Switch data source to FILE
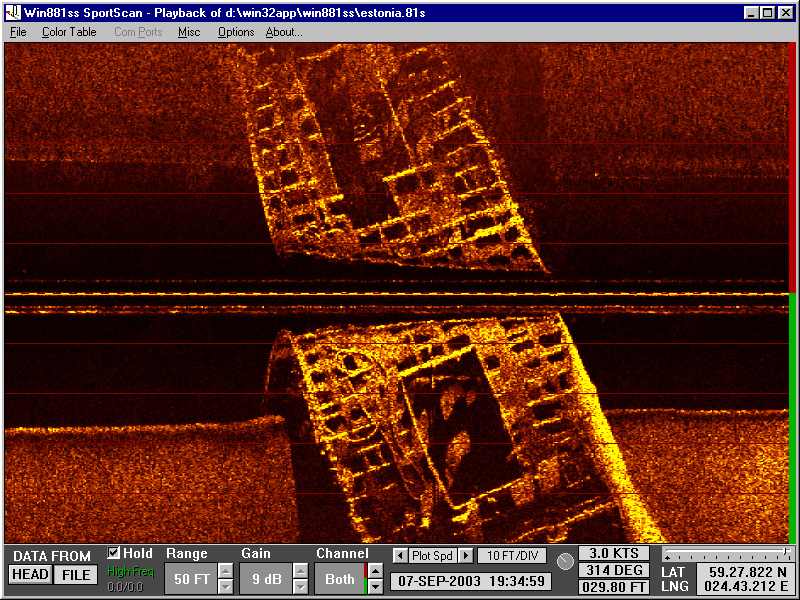Screen dimensions: 800x600 coord(73,575)
